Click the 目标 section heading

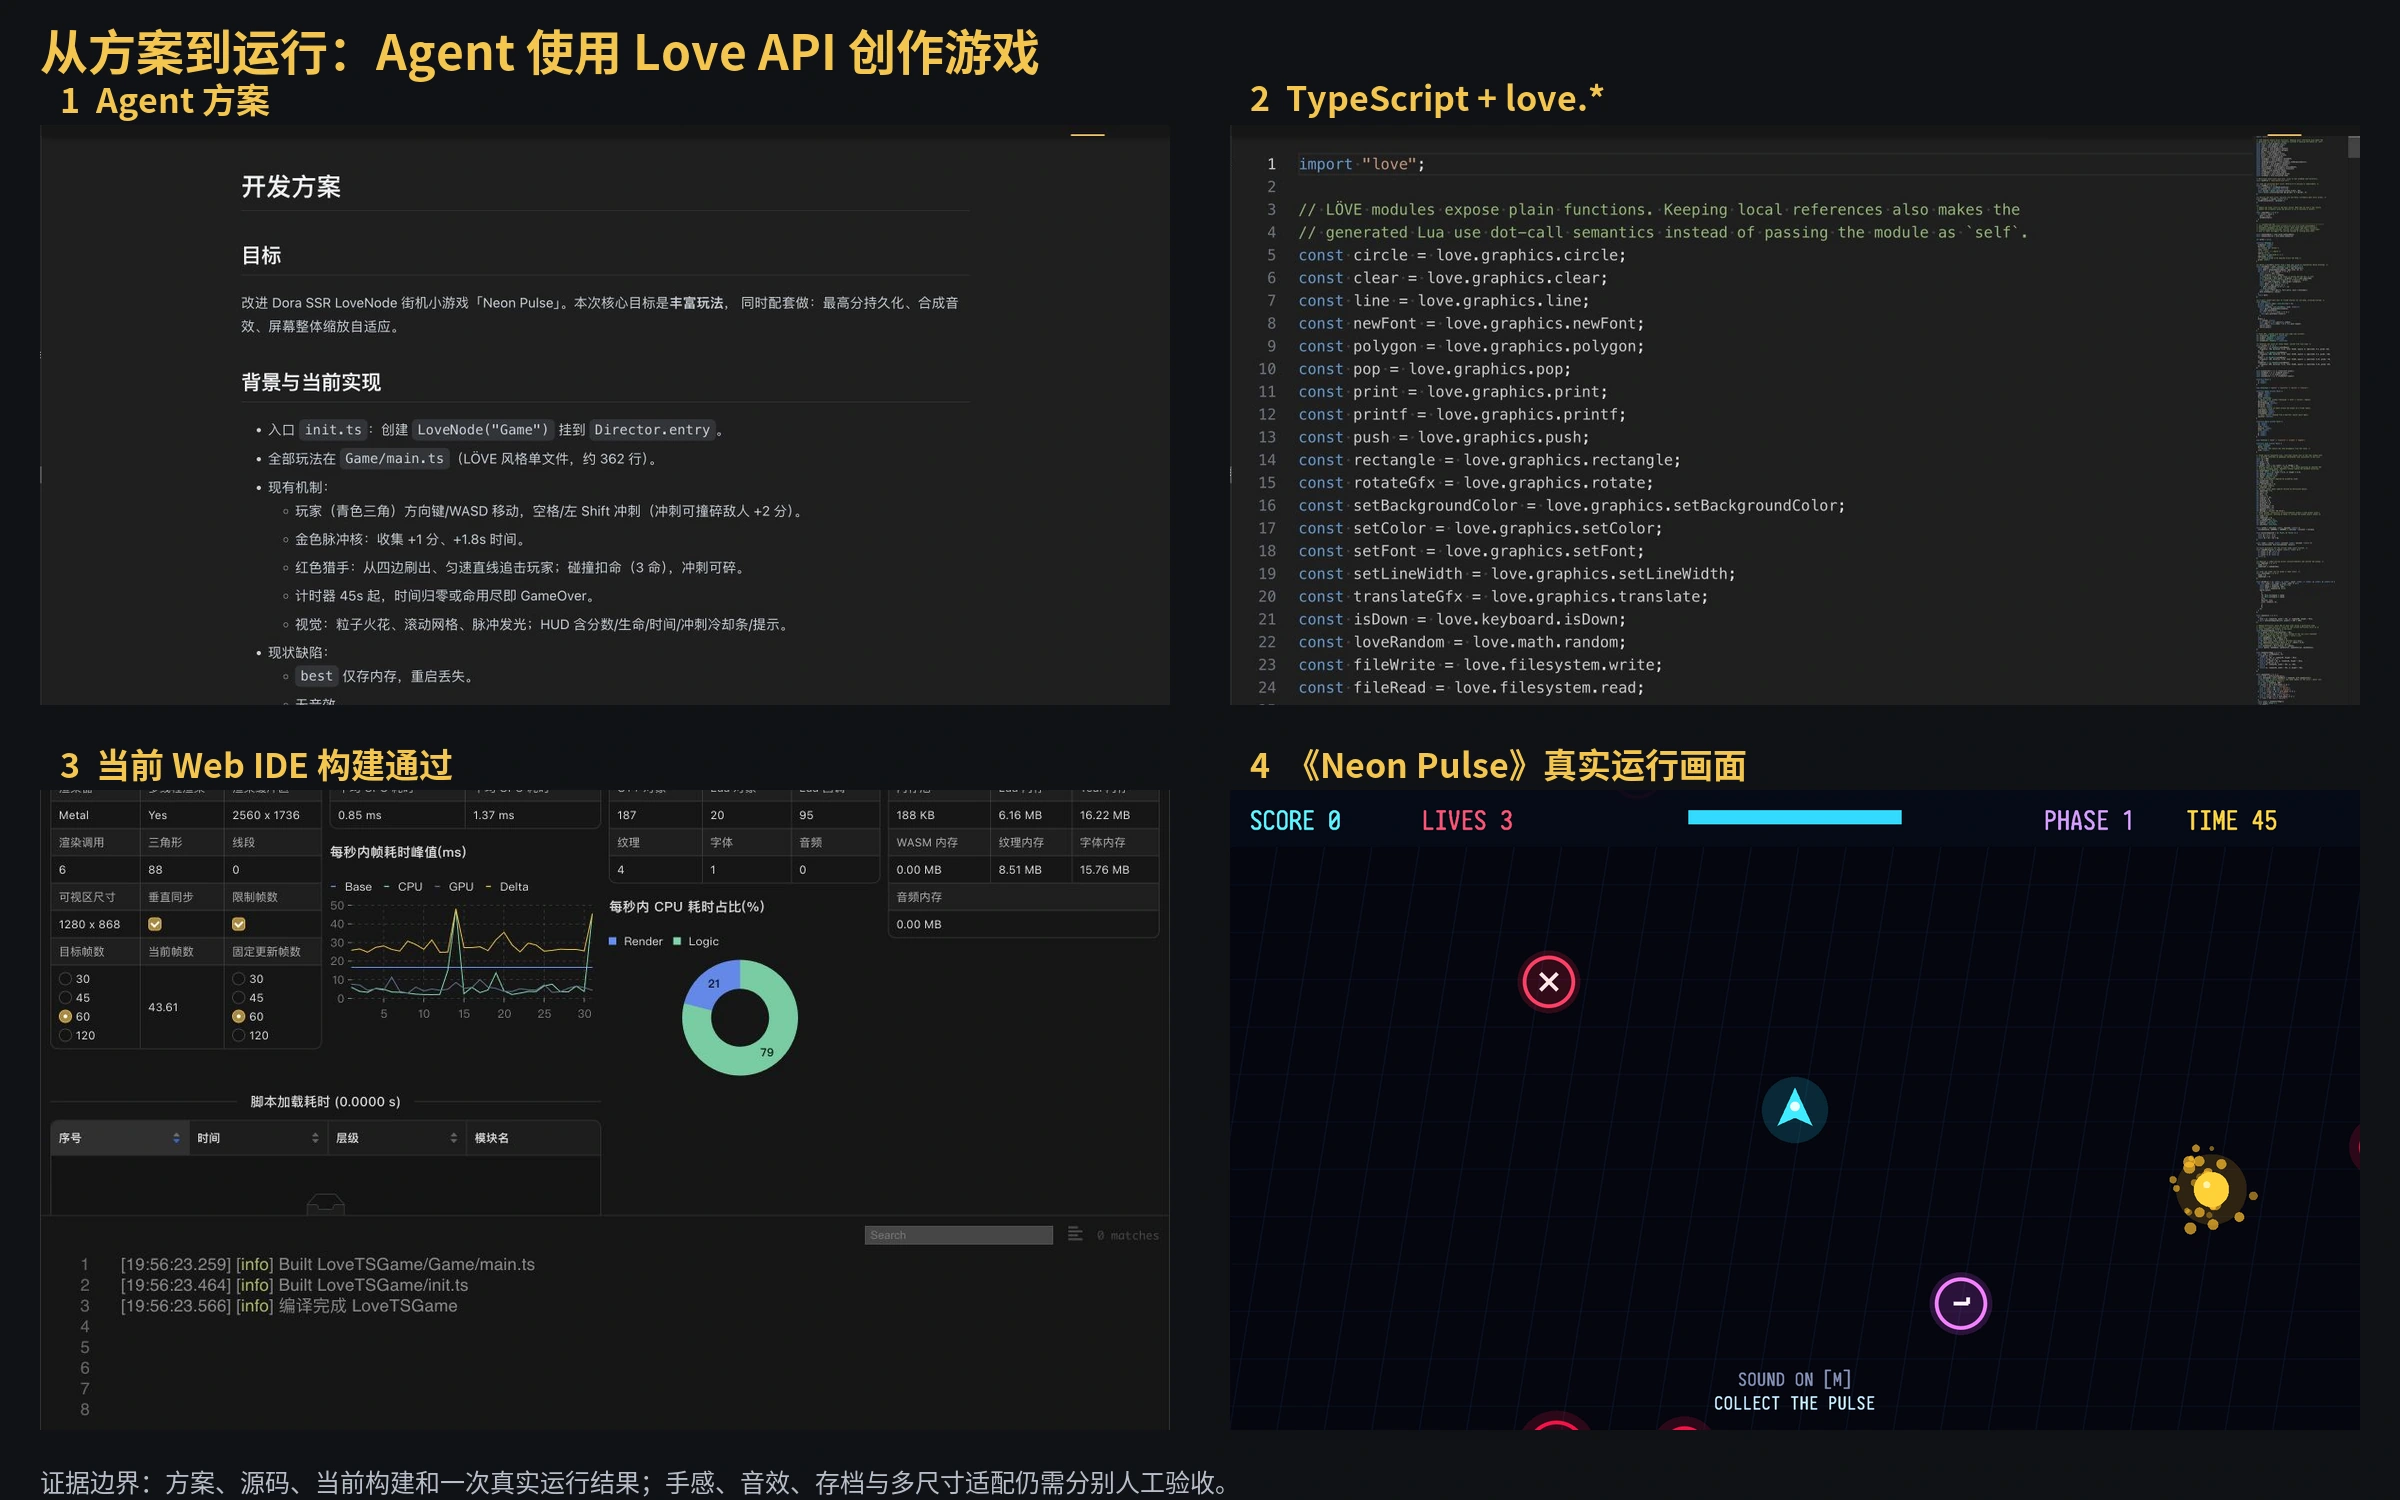pos(262,255)
